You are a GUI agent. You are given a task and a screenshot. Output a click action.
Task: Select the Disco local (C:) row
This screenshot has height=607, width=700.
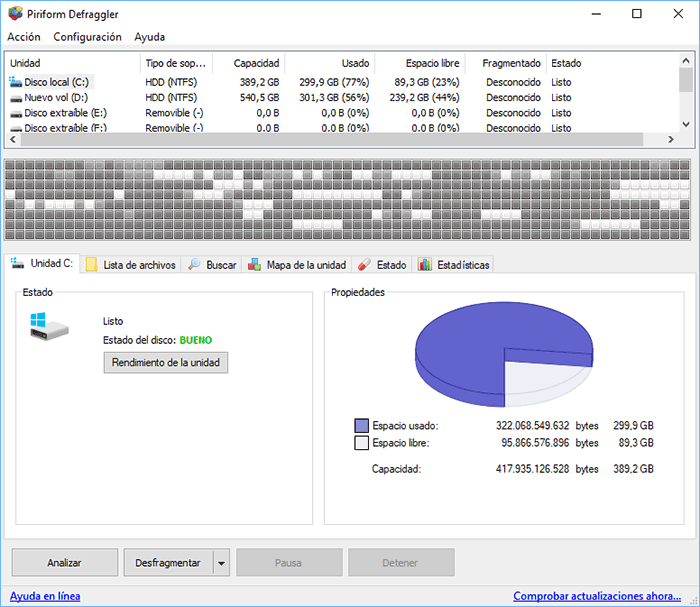click(343, 82)
